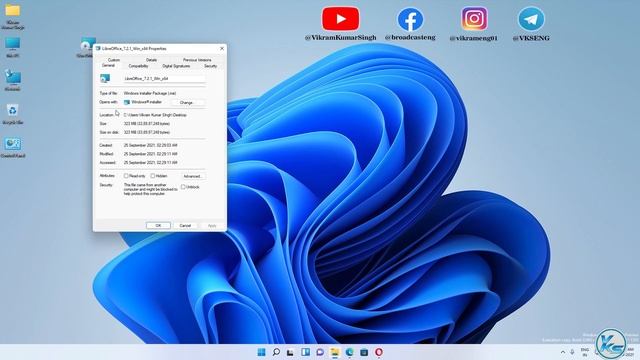Open the Windows Start menu

tap(261, 352)
